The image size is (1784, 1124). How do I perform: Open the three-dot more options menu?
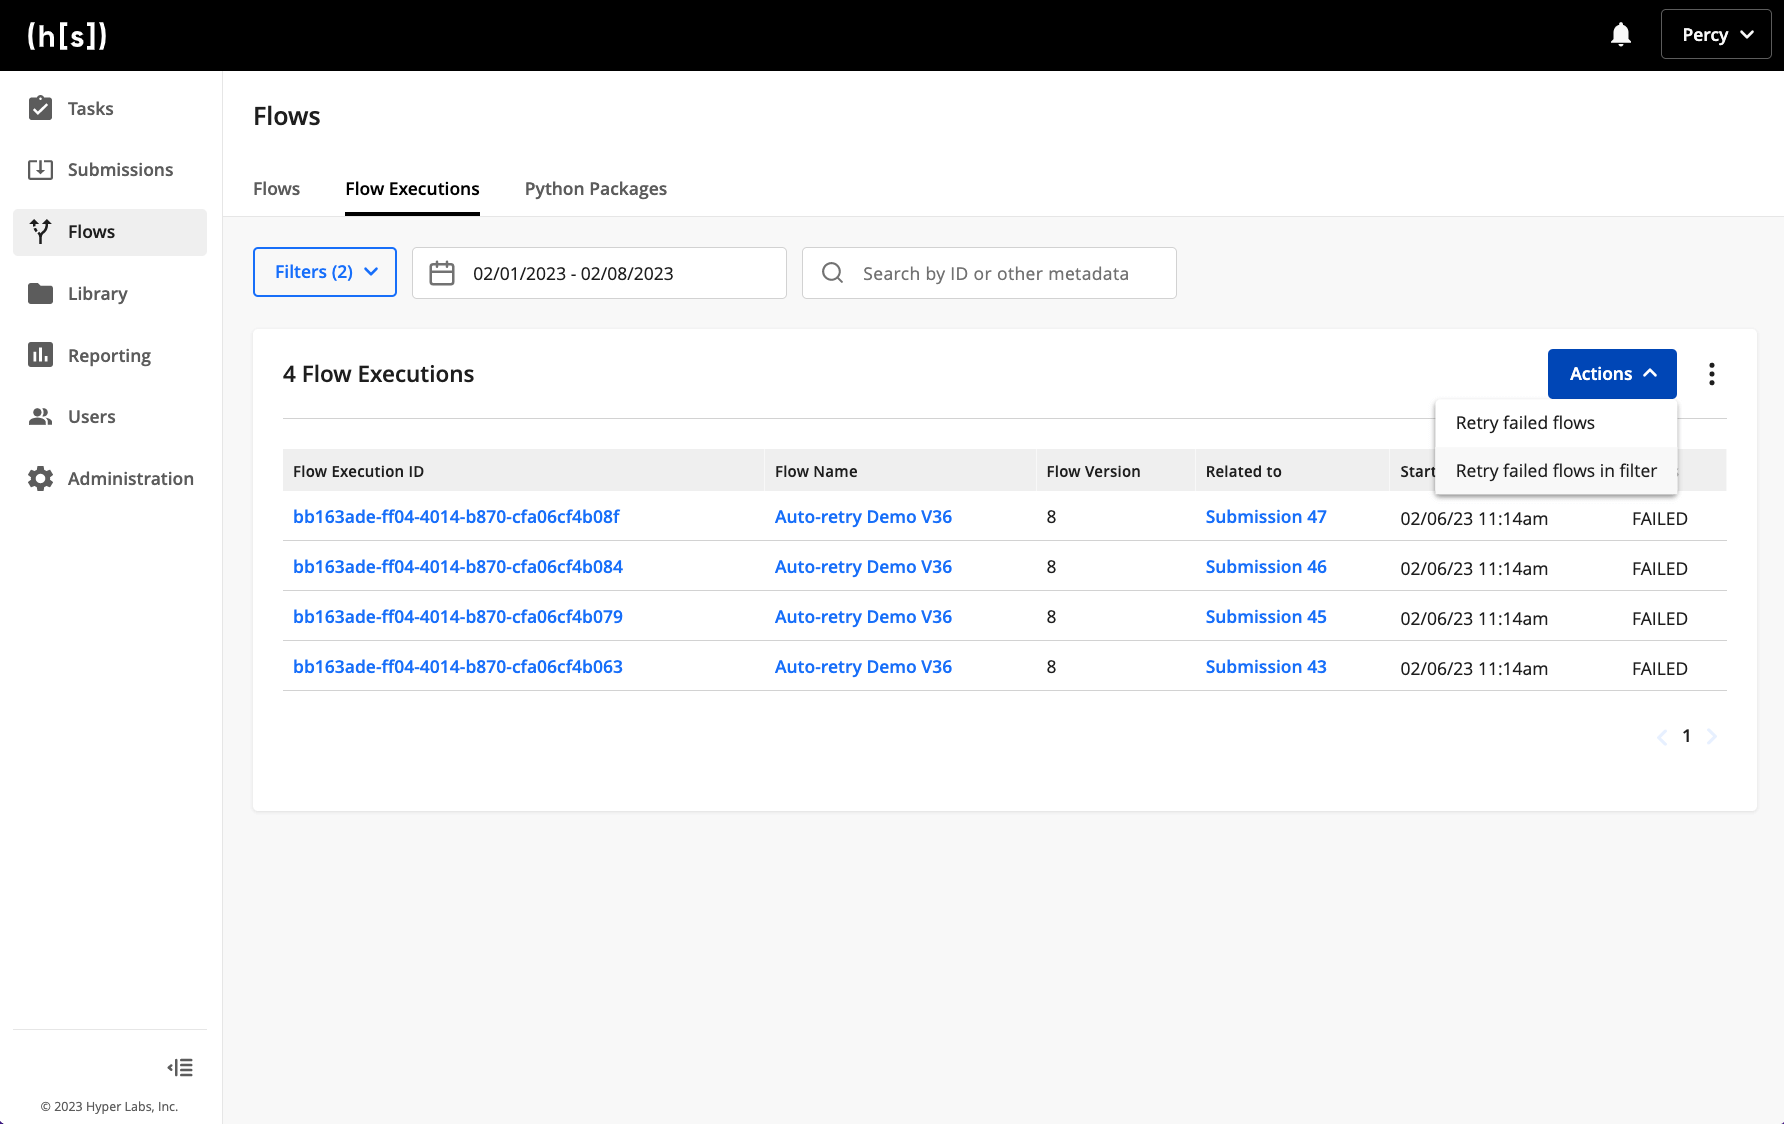click(1712, 374)
